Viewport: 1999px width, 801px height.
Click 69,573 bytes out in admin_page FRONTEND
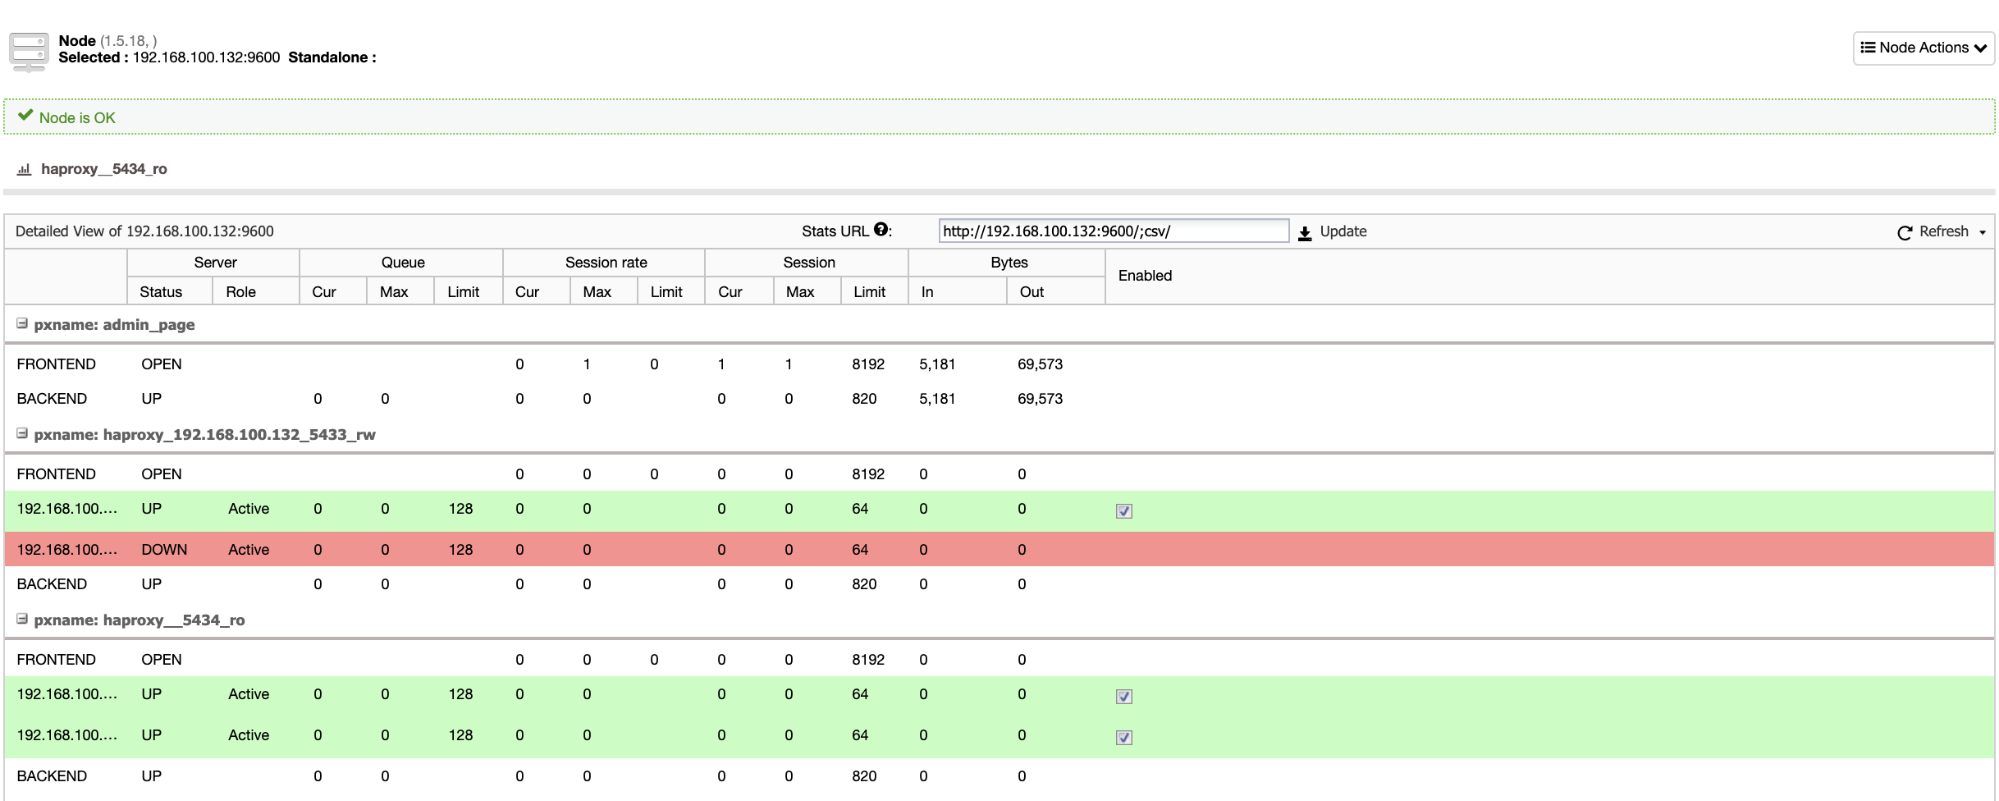tap(1040, 364)
